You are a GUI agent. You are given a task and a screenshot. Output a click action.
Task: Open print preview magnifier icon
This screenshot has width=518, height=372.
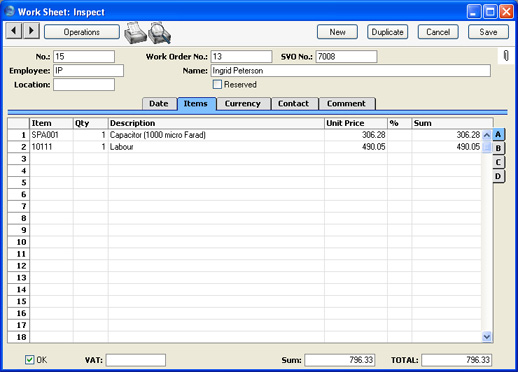coord(159,33)
